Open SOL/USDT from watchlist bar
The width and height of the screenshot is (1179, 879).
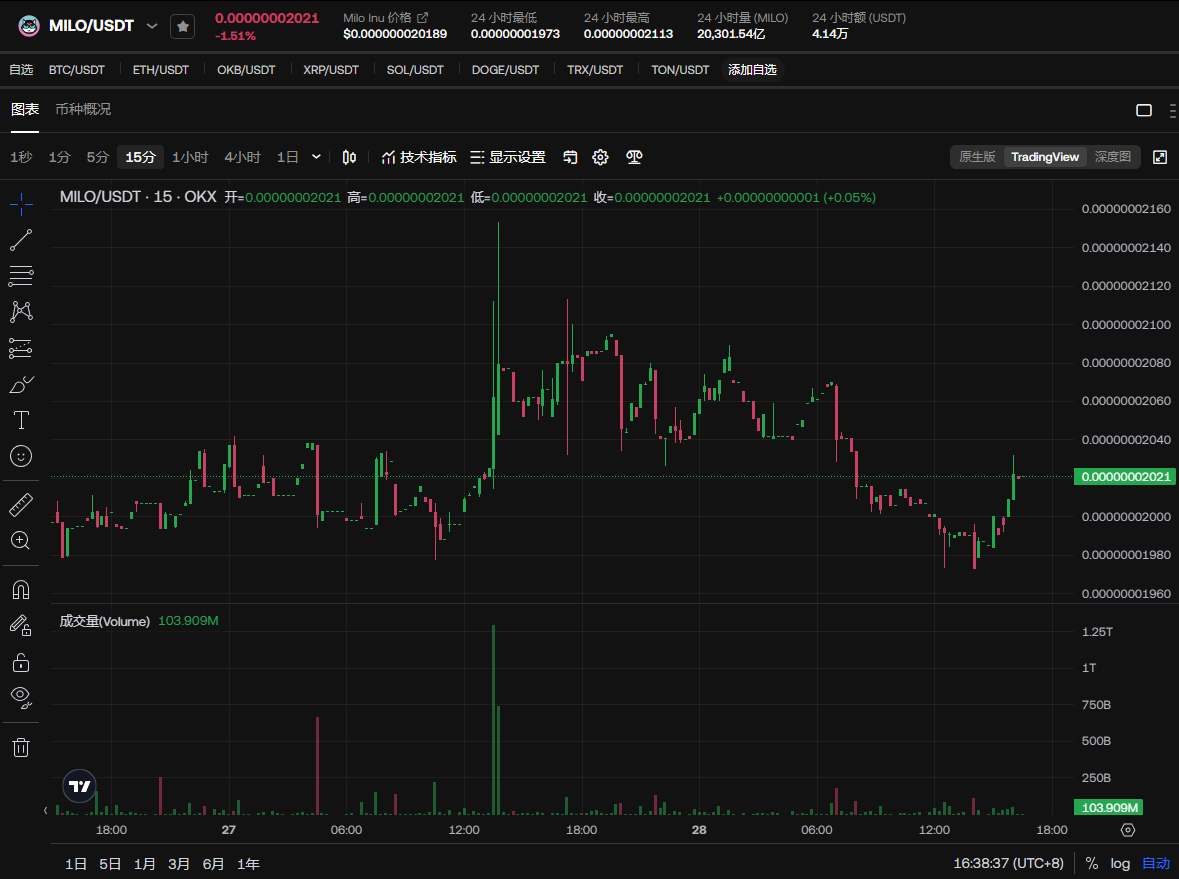pos(415,70)
